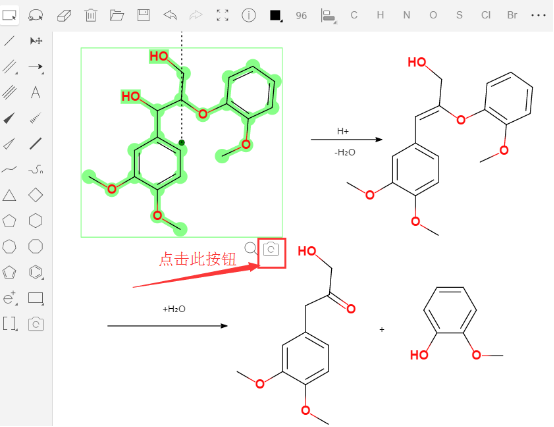Click the magnifier icon below the selection
The width and height of the screenshot is (554, 427).
click(251, 249)
